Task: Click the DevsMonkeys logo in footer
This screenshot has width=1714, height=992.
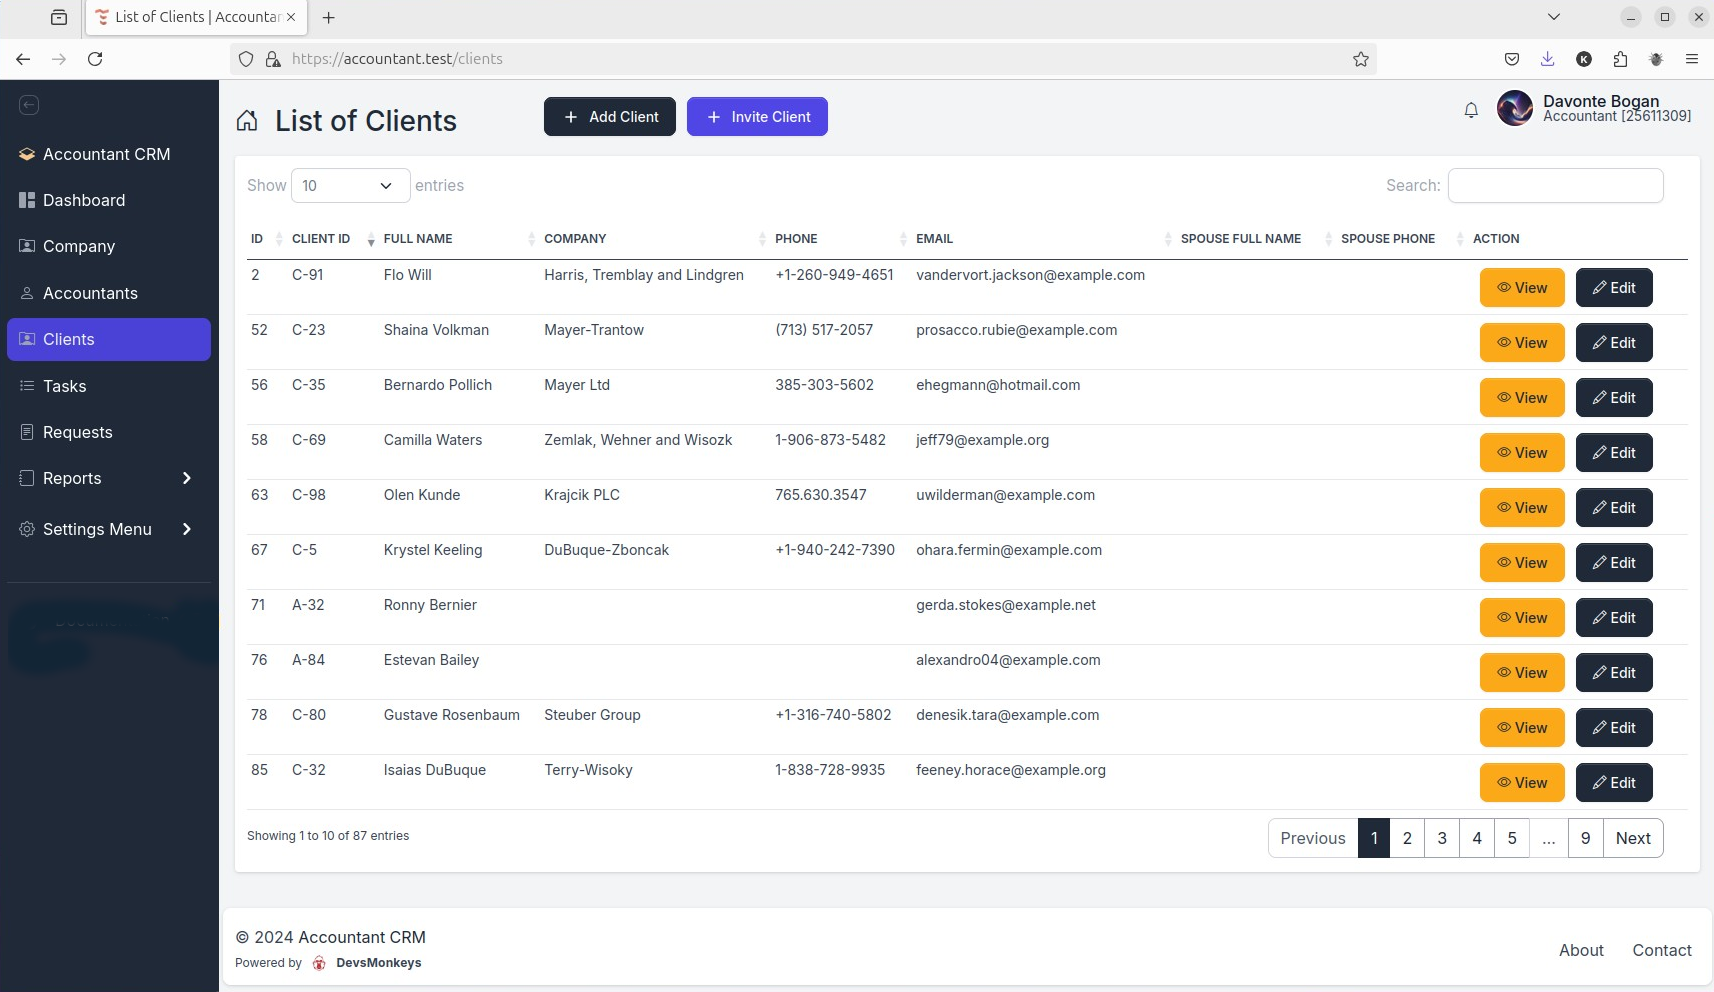Action: 319,963
